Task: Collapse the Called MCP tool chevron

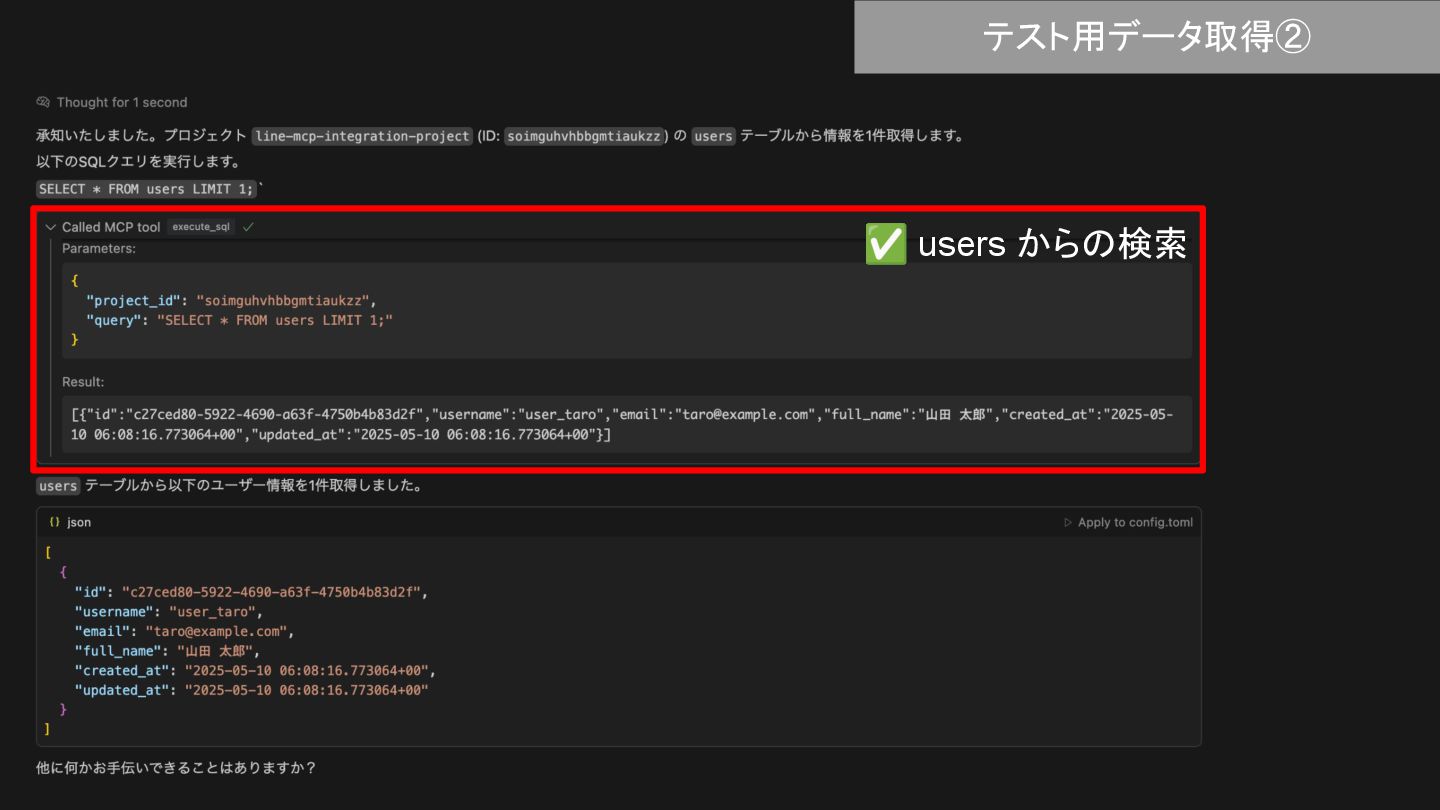Action: tap(50, 227)
